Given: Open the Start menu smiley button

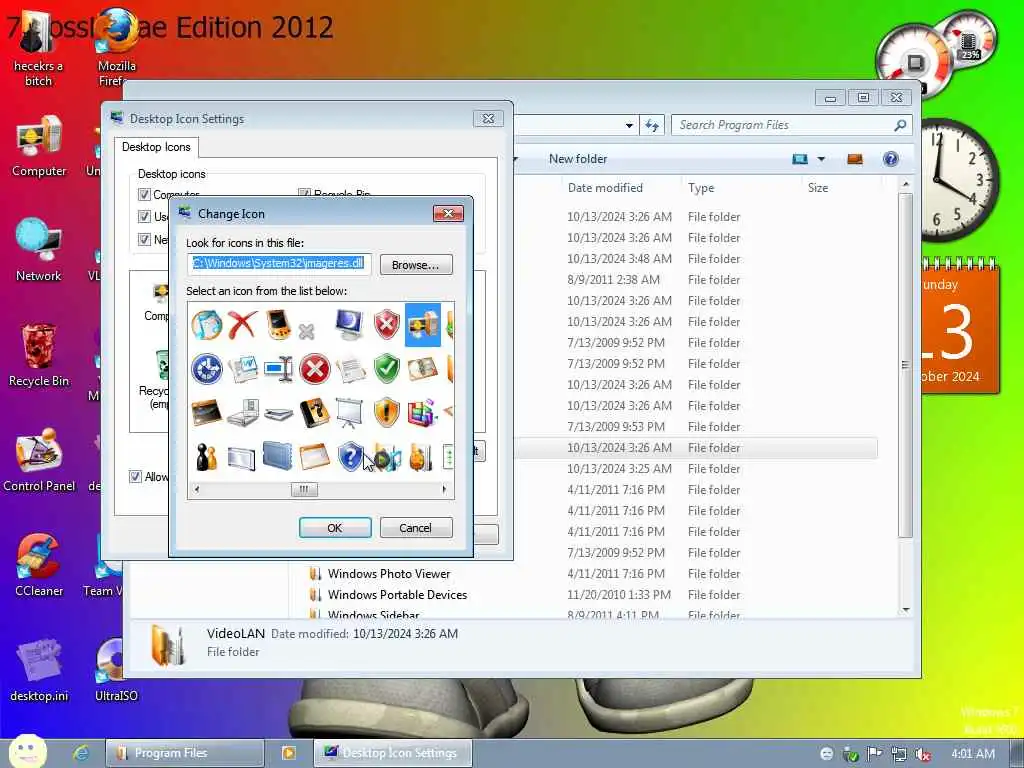Looking at the screenshot, I should pyautogui.click(x=27, y=751).
